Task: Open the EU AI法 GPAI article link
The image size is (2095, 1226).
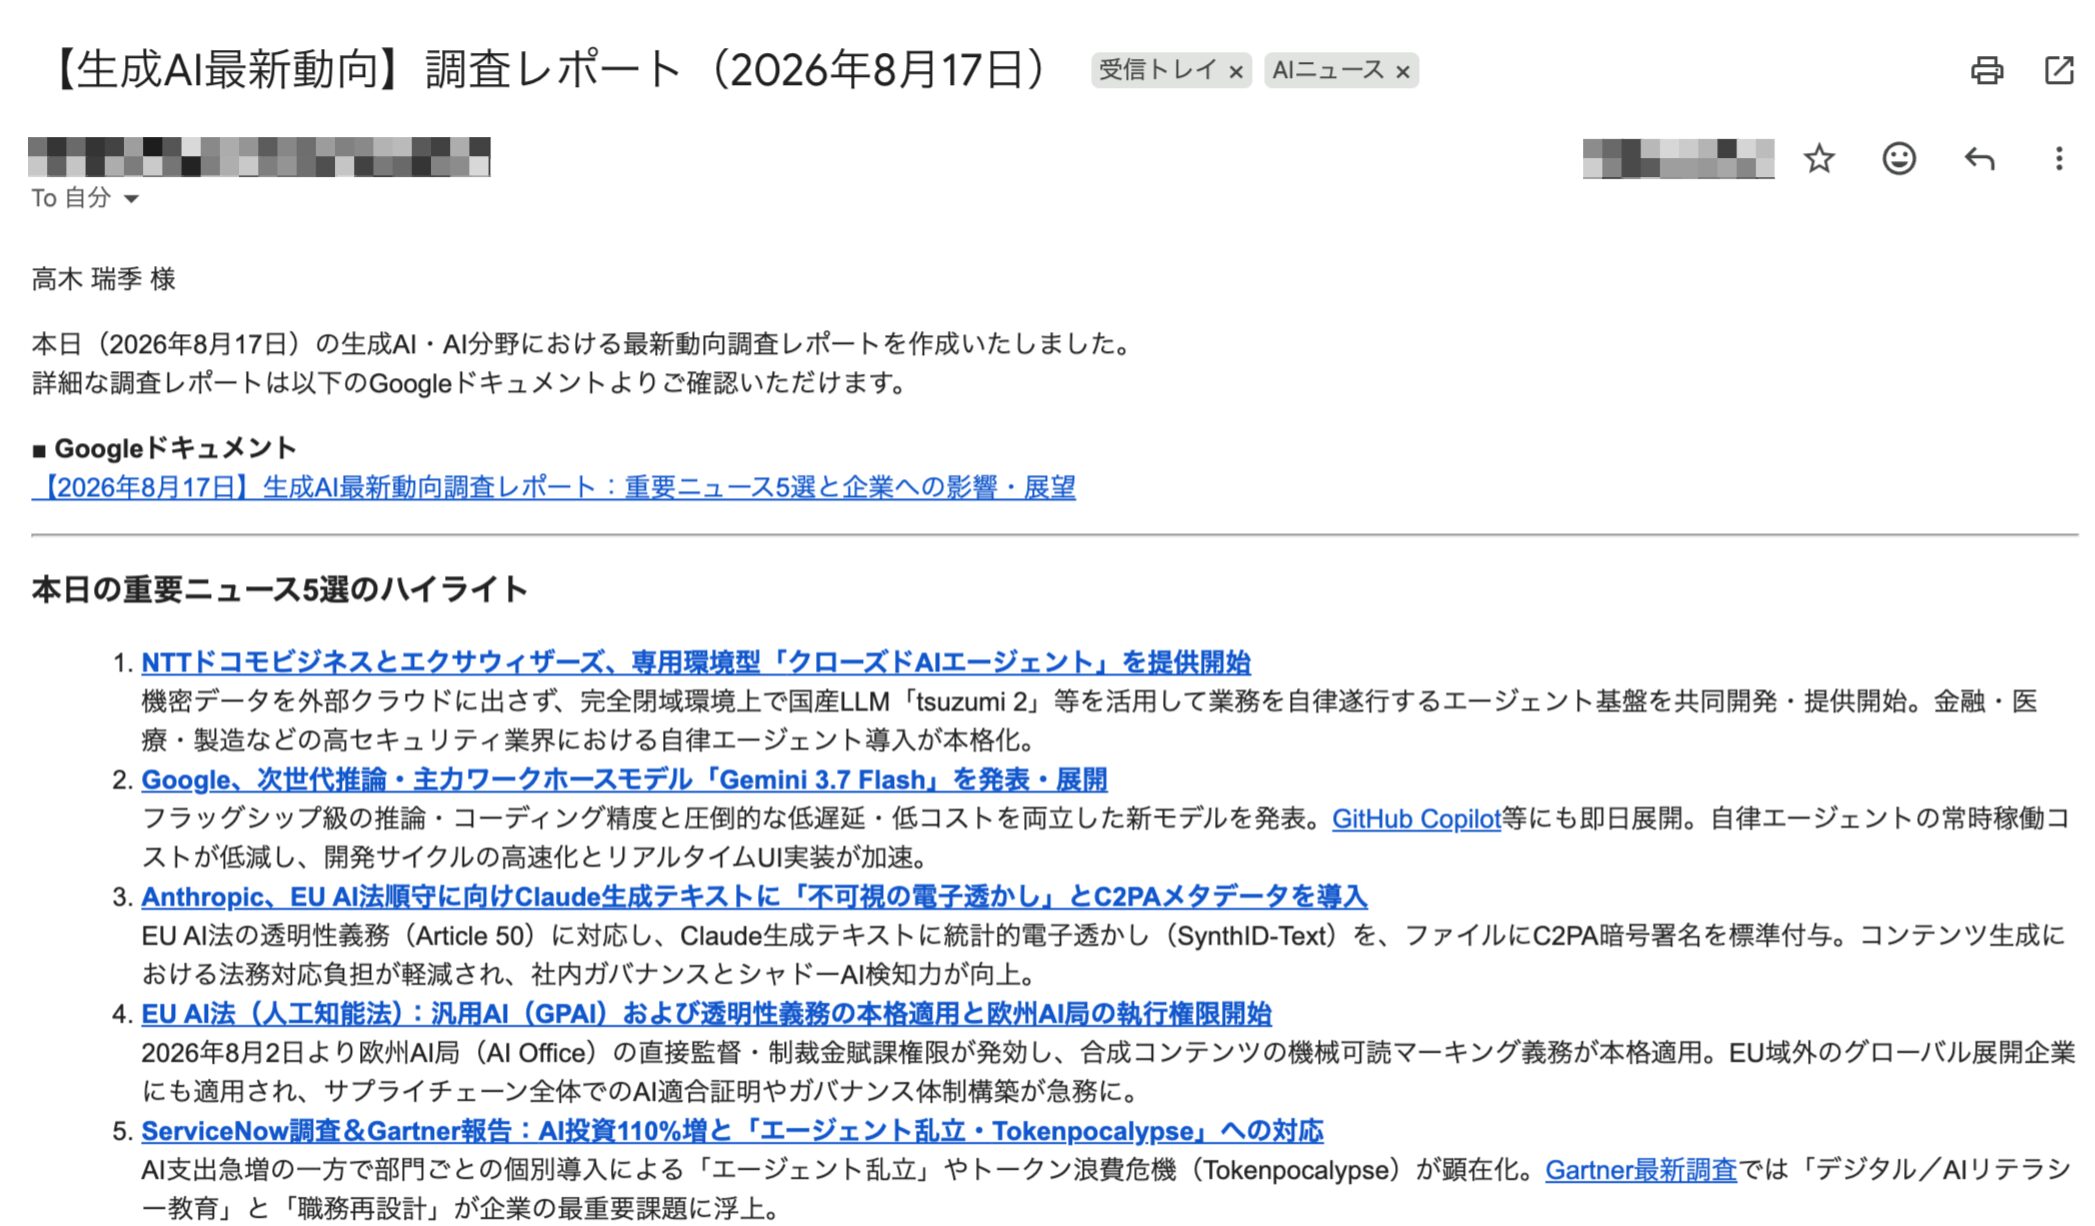Action: [706, 1013]
